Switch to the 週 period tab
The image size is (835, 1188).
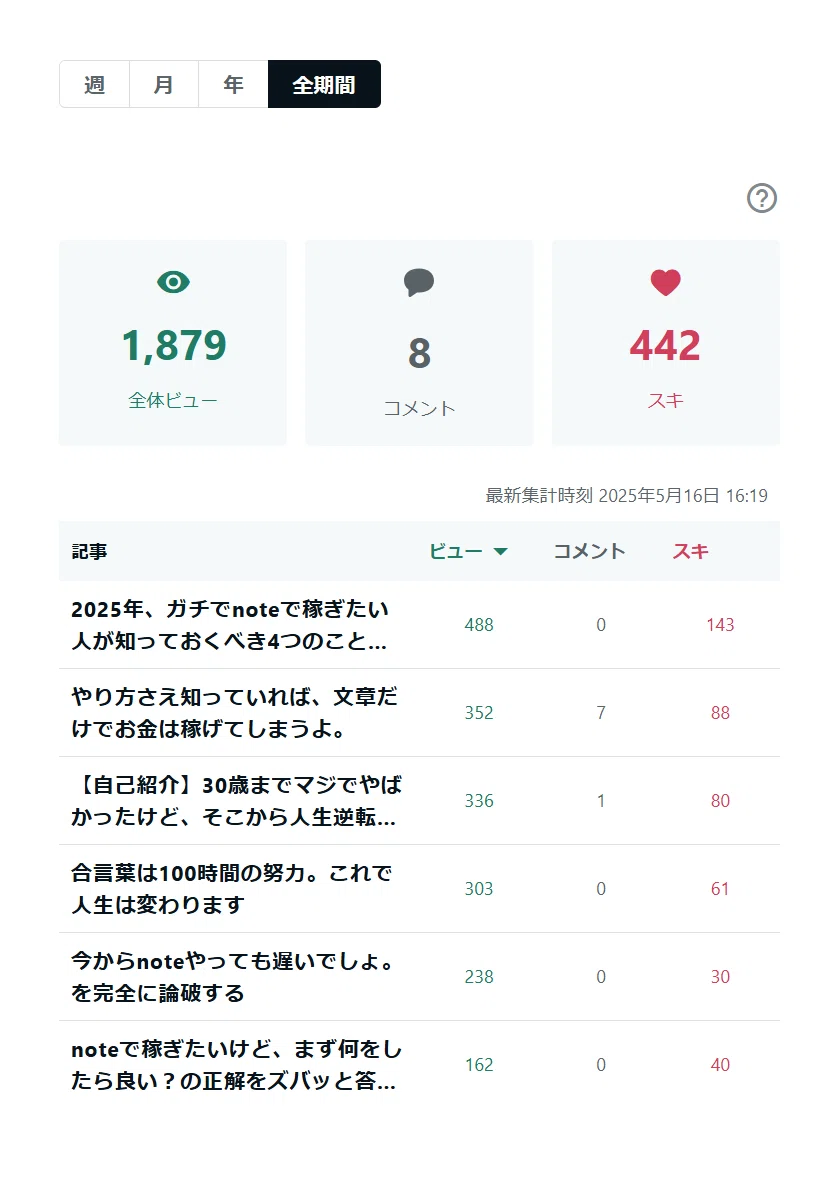94,84
